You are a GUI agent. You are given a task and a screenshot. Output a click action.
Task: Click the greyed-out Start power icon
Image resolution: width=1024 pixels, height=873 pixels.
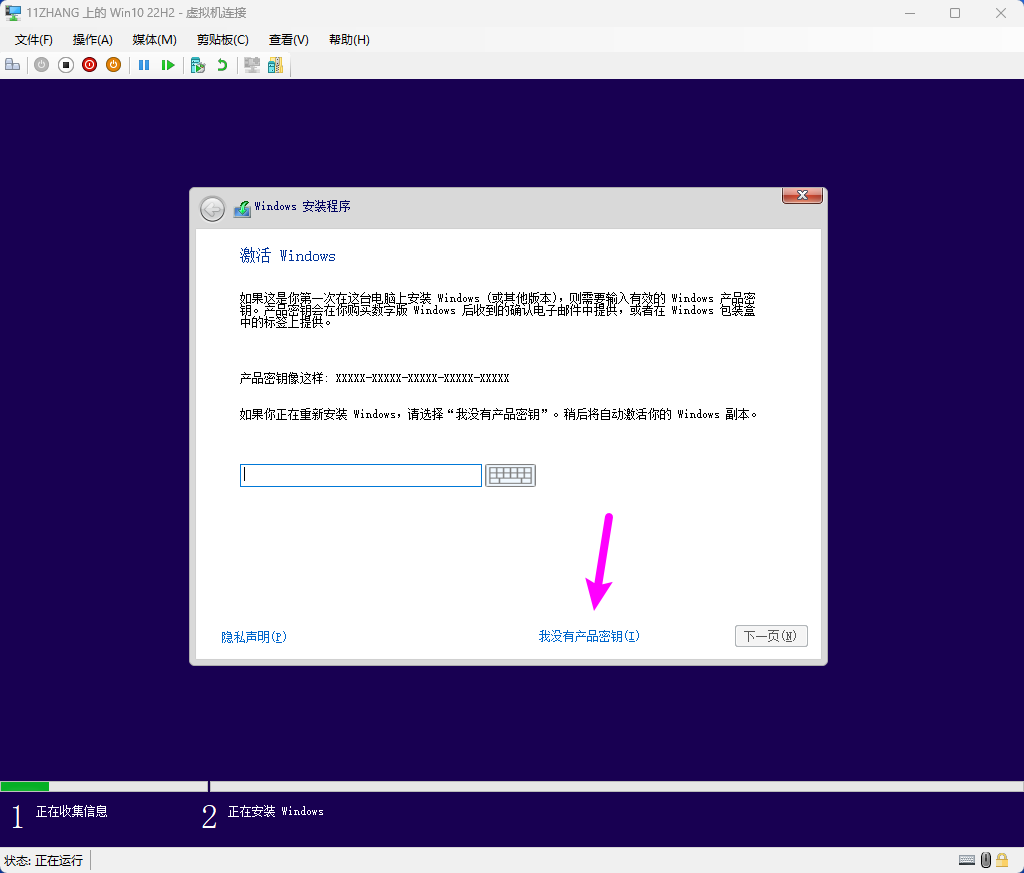point(41,65)
